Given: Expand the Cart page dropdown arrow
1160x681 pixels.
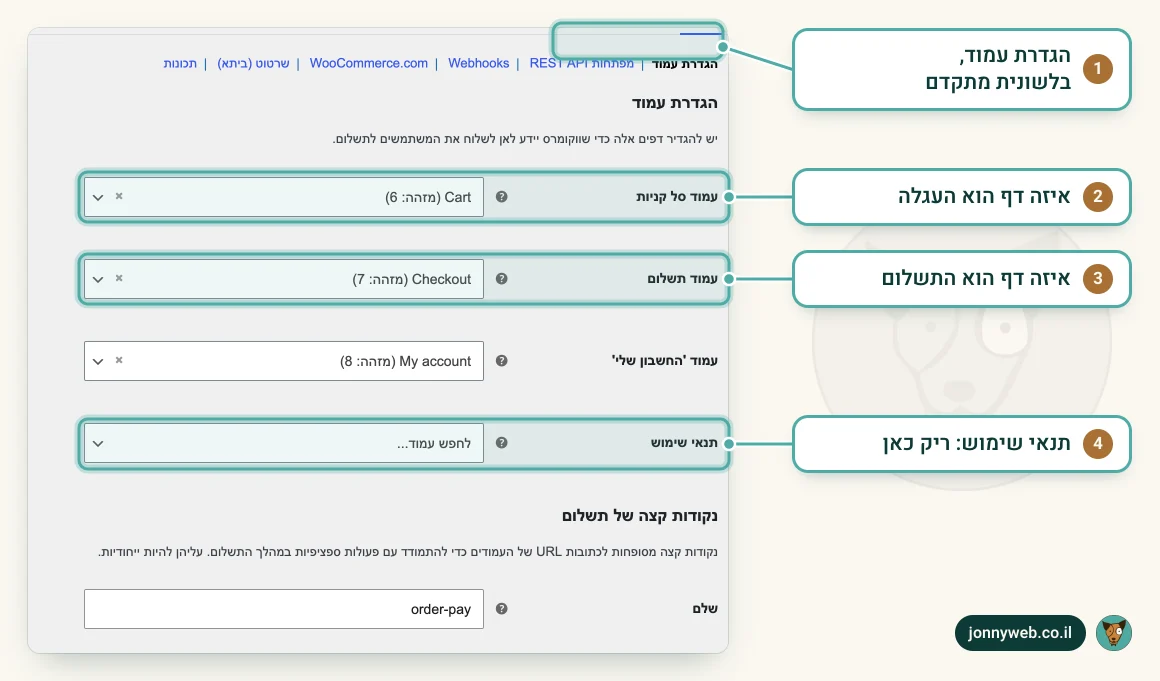Looking at the screenshot, I should pyautogui.click(x=98, y=197).
